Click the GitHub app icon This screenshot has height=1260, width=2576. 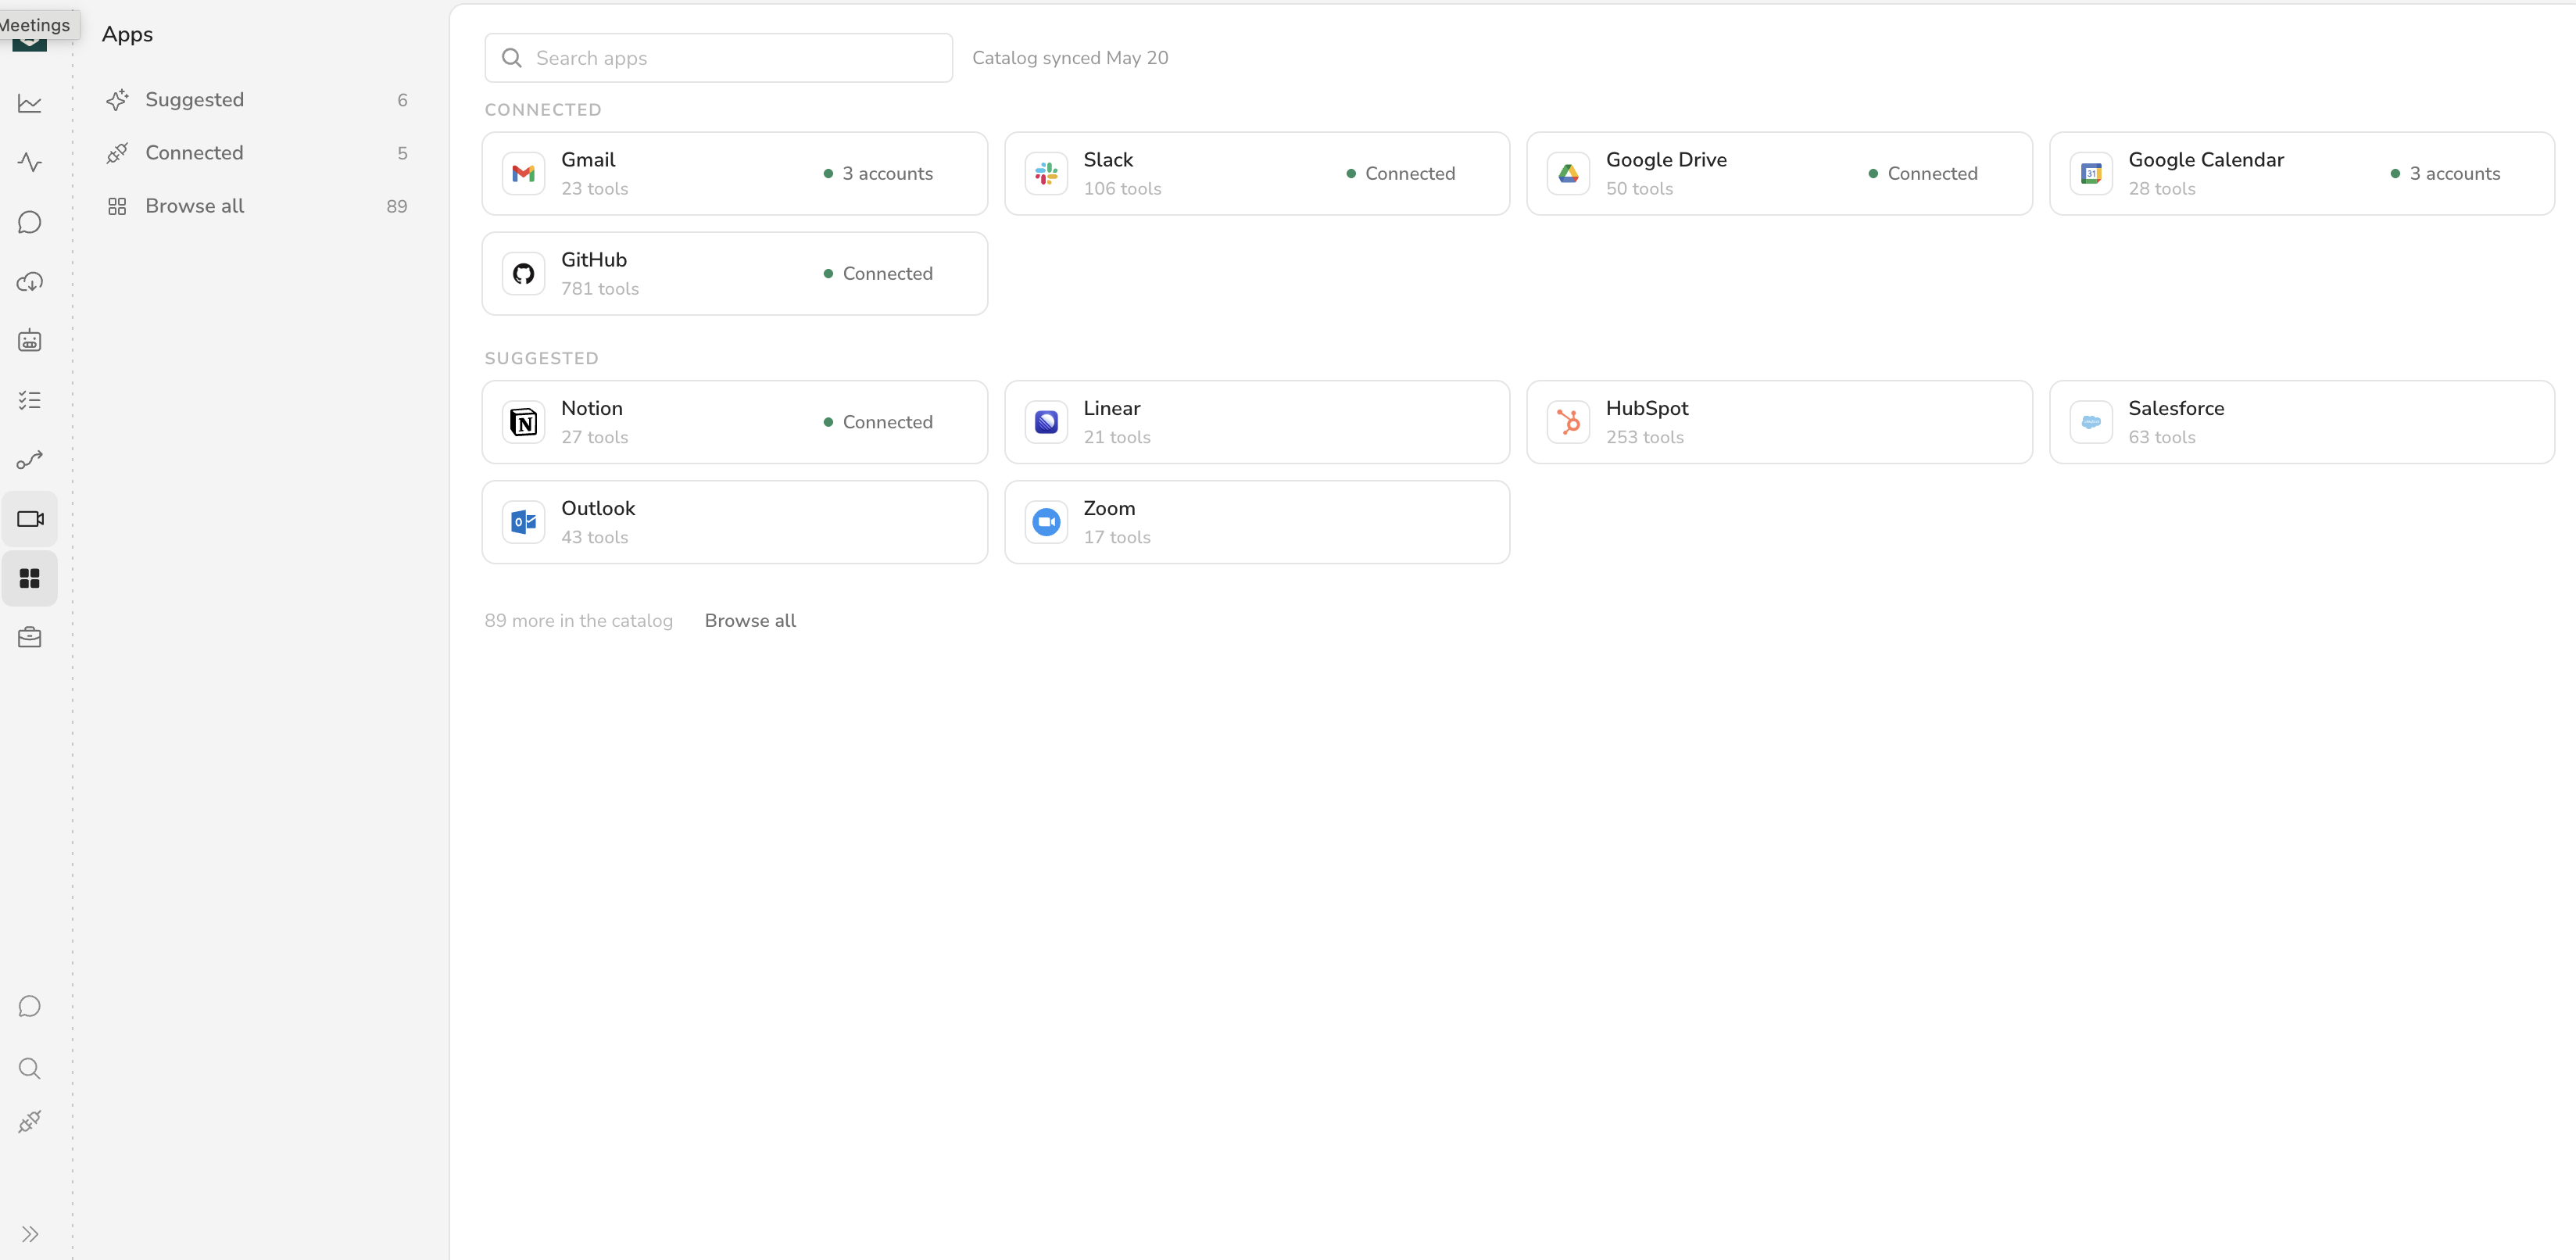[x=523, y=274]
